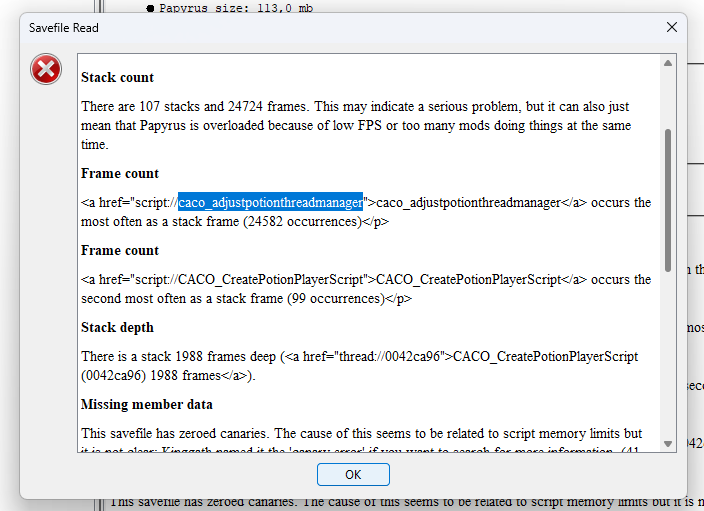The height and width of the screenshot is (511, 704).
Task: Click the 'Missing member data' heading
Action: click(x=147, y=404)
